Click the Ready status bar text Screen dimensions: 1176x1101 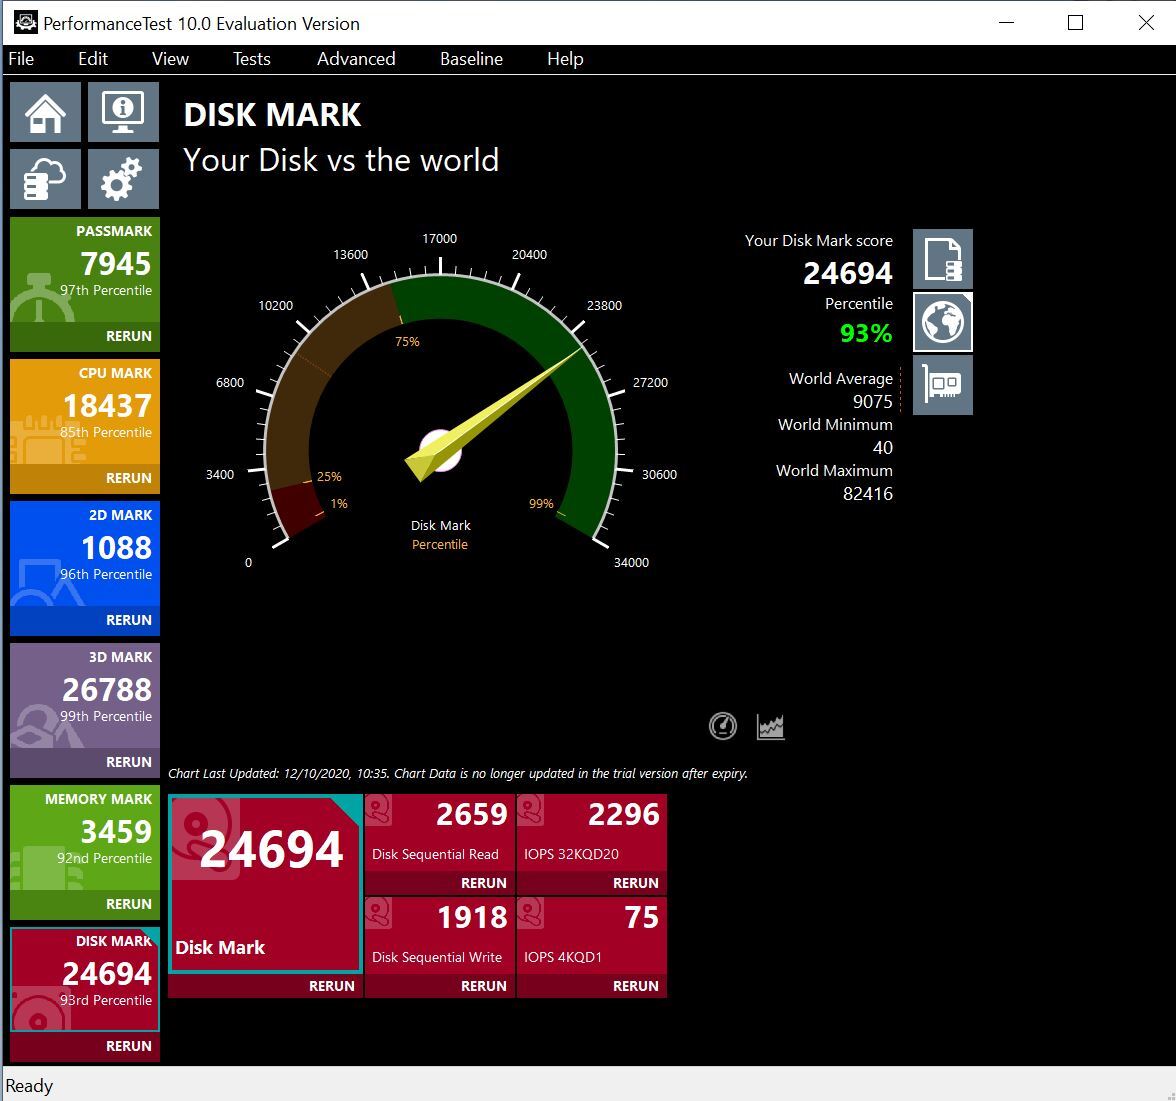[x=29, y=1085]
